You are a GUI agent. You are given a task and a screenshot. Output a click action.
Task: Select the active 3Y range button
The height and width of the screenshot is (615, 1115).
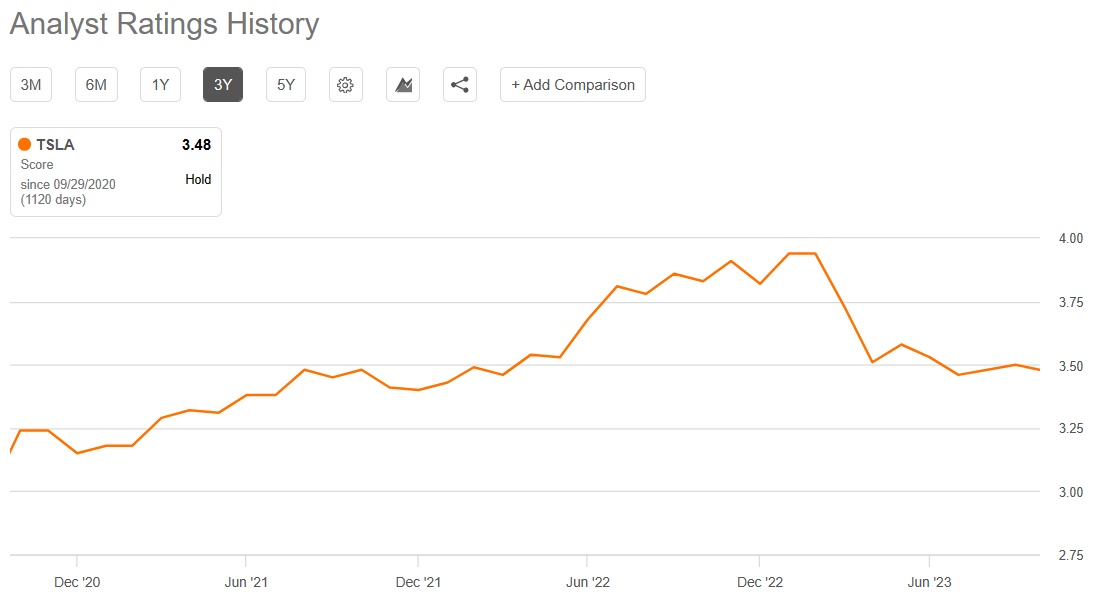coord(223,85)
